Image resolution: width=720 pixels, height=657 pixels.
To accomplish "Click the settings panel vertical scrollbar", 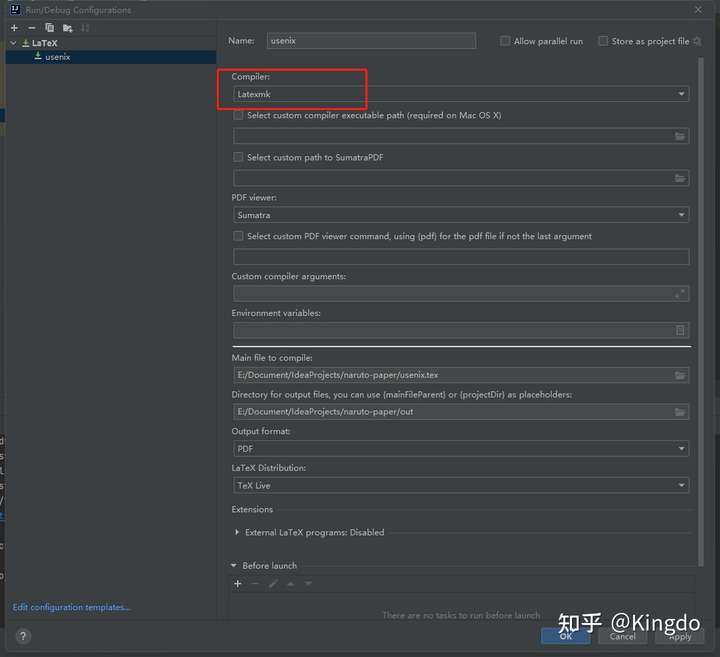I will click(700, 312).
